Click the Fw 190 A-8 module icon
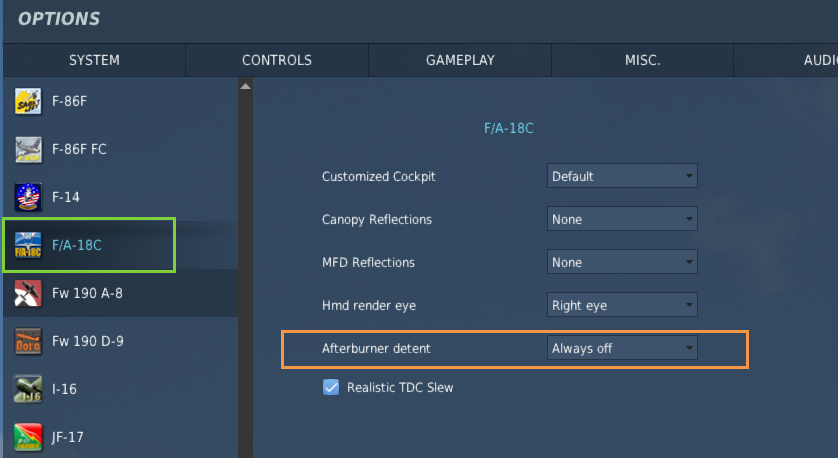The image size is (838, 458). 28,293
